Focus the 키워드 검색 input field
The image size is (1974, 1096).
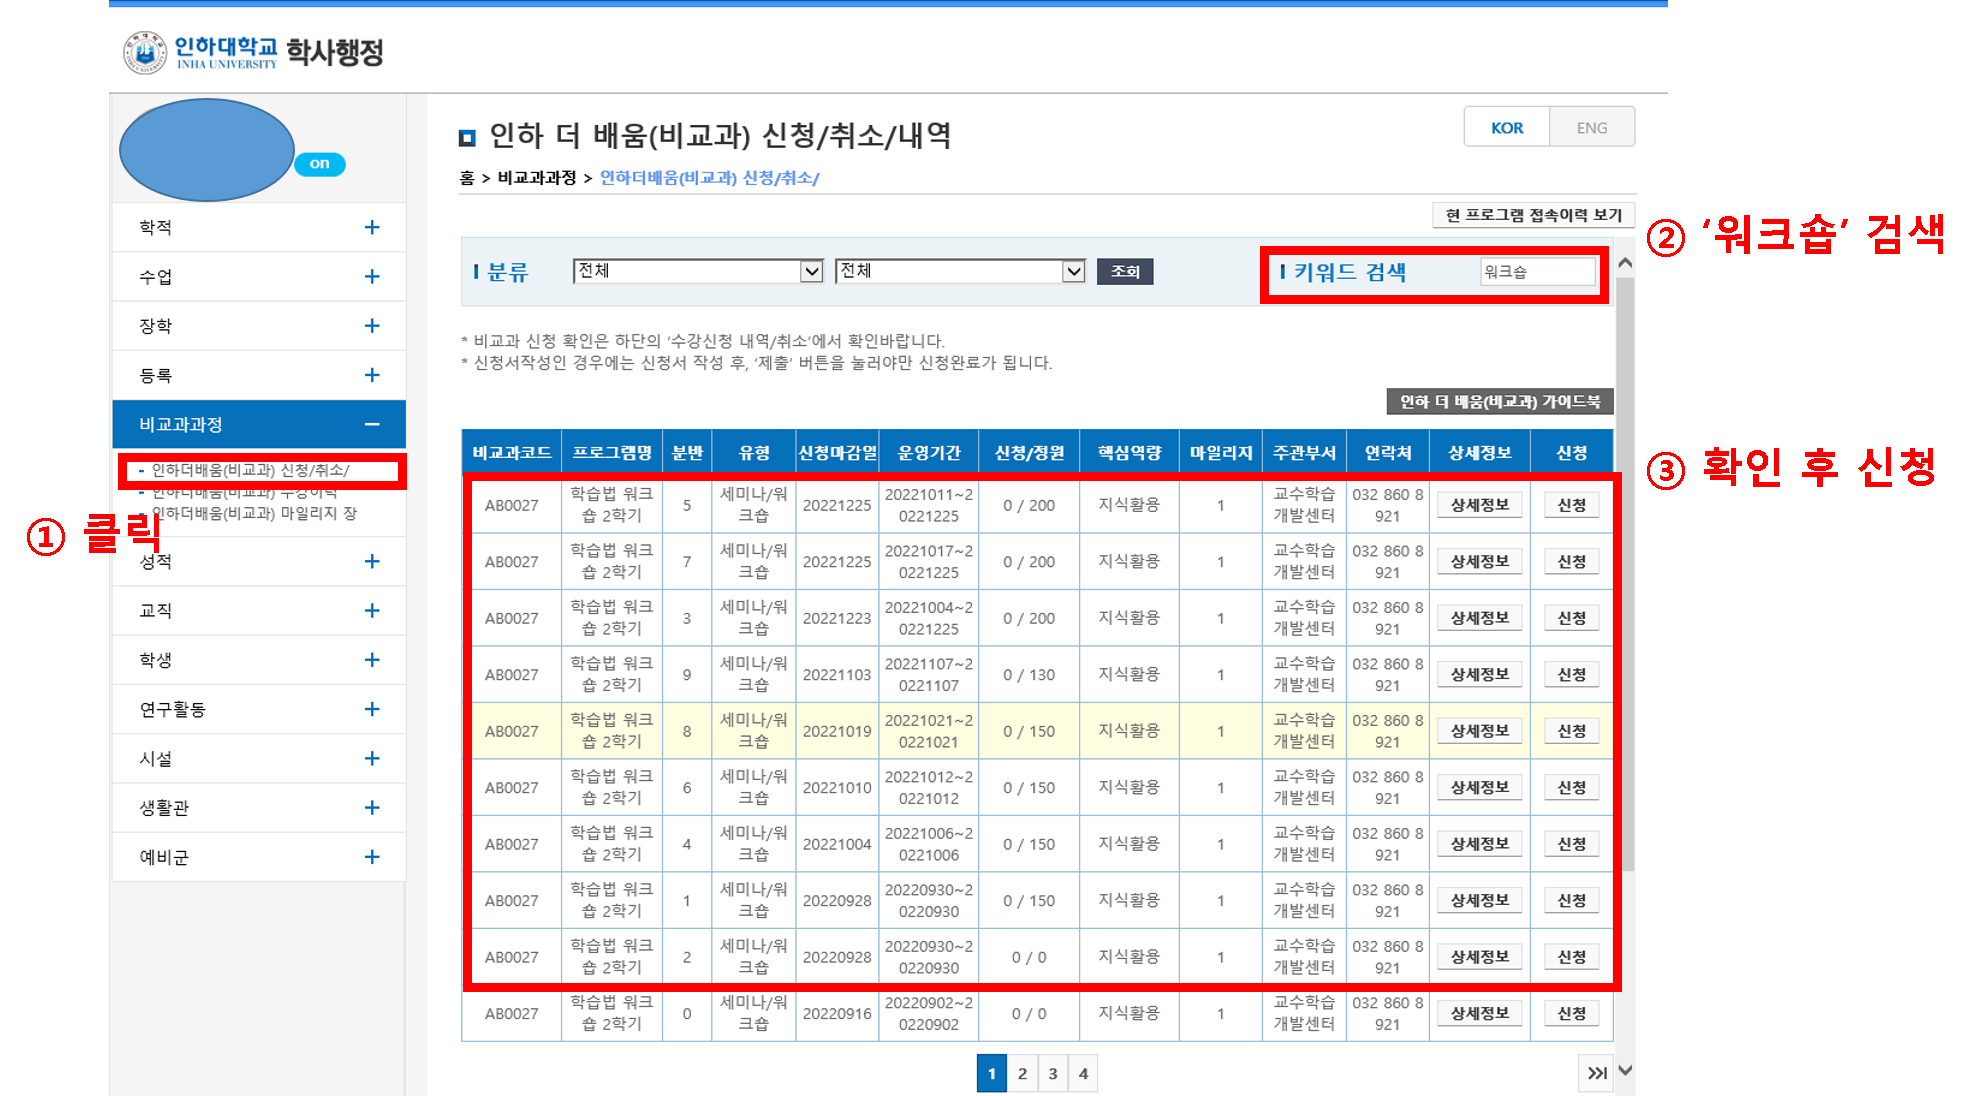point(1538,272)
